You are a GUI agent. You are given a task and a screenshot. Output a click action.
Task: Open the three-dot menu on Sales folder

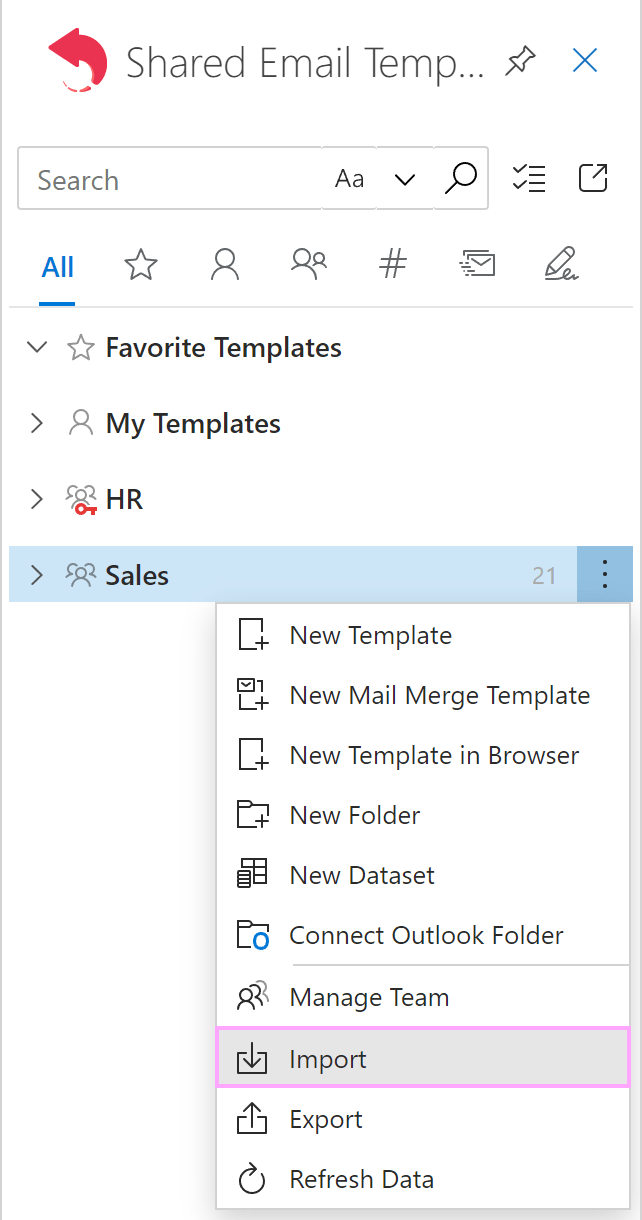click(605, 574)
